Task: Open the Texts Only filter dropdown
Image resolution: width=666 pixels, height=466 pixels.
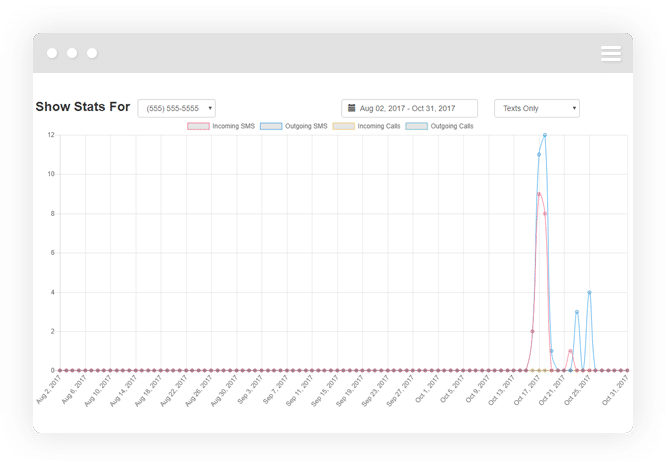Action: (x=537, y=108)
